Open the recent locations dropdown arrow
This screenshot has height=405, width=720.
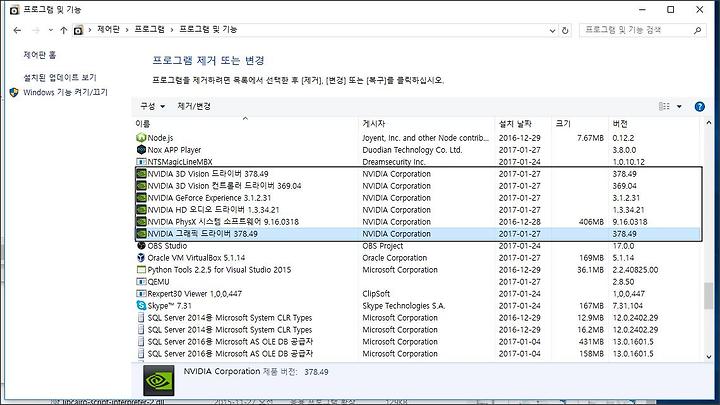tap(51, 30)
